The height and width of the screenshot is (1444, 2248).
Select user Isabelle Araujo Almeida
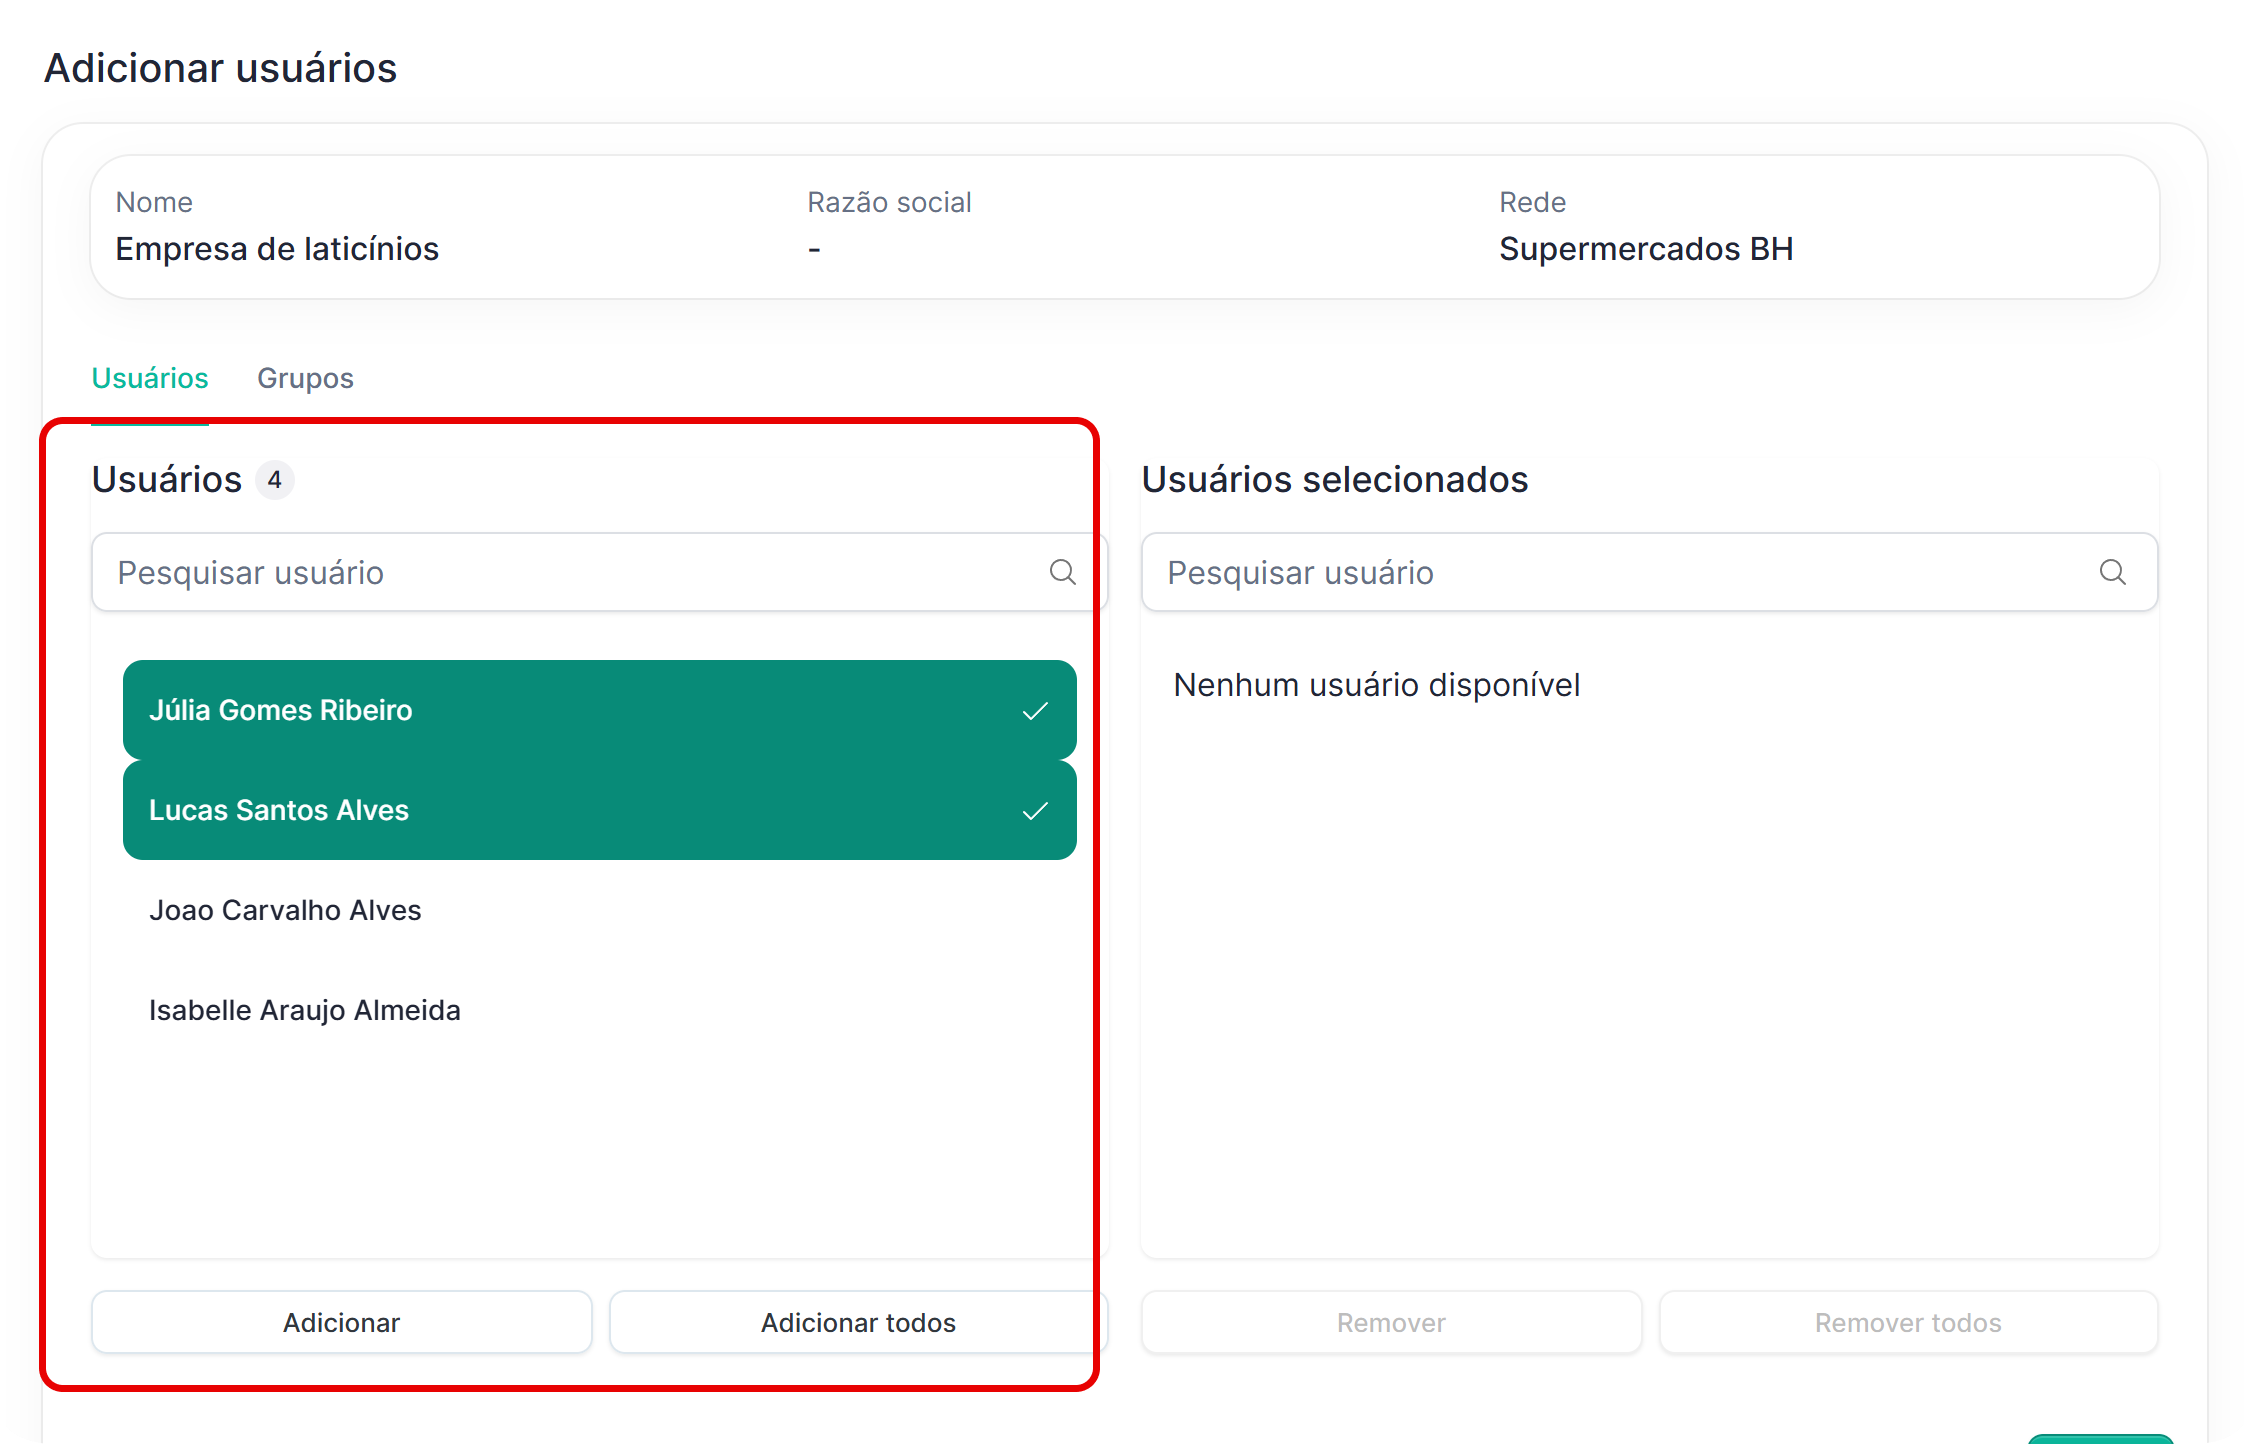pyautogui.click(x=305, y=1010)
